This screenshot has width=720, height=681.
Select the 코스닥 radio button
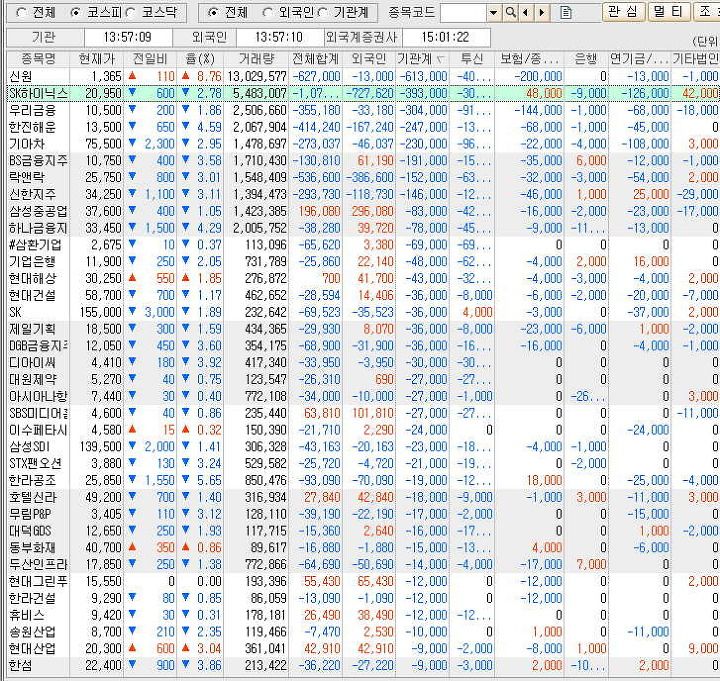[x=130, y=12]
